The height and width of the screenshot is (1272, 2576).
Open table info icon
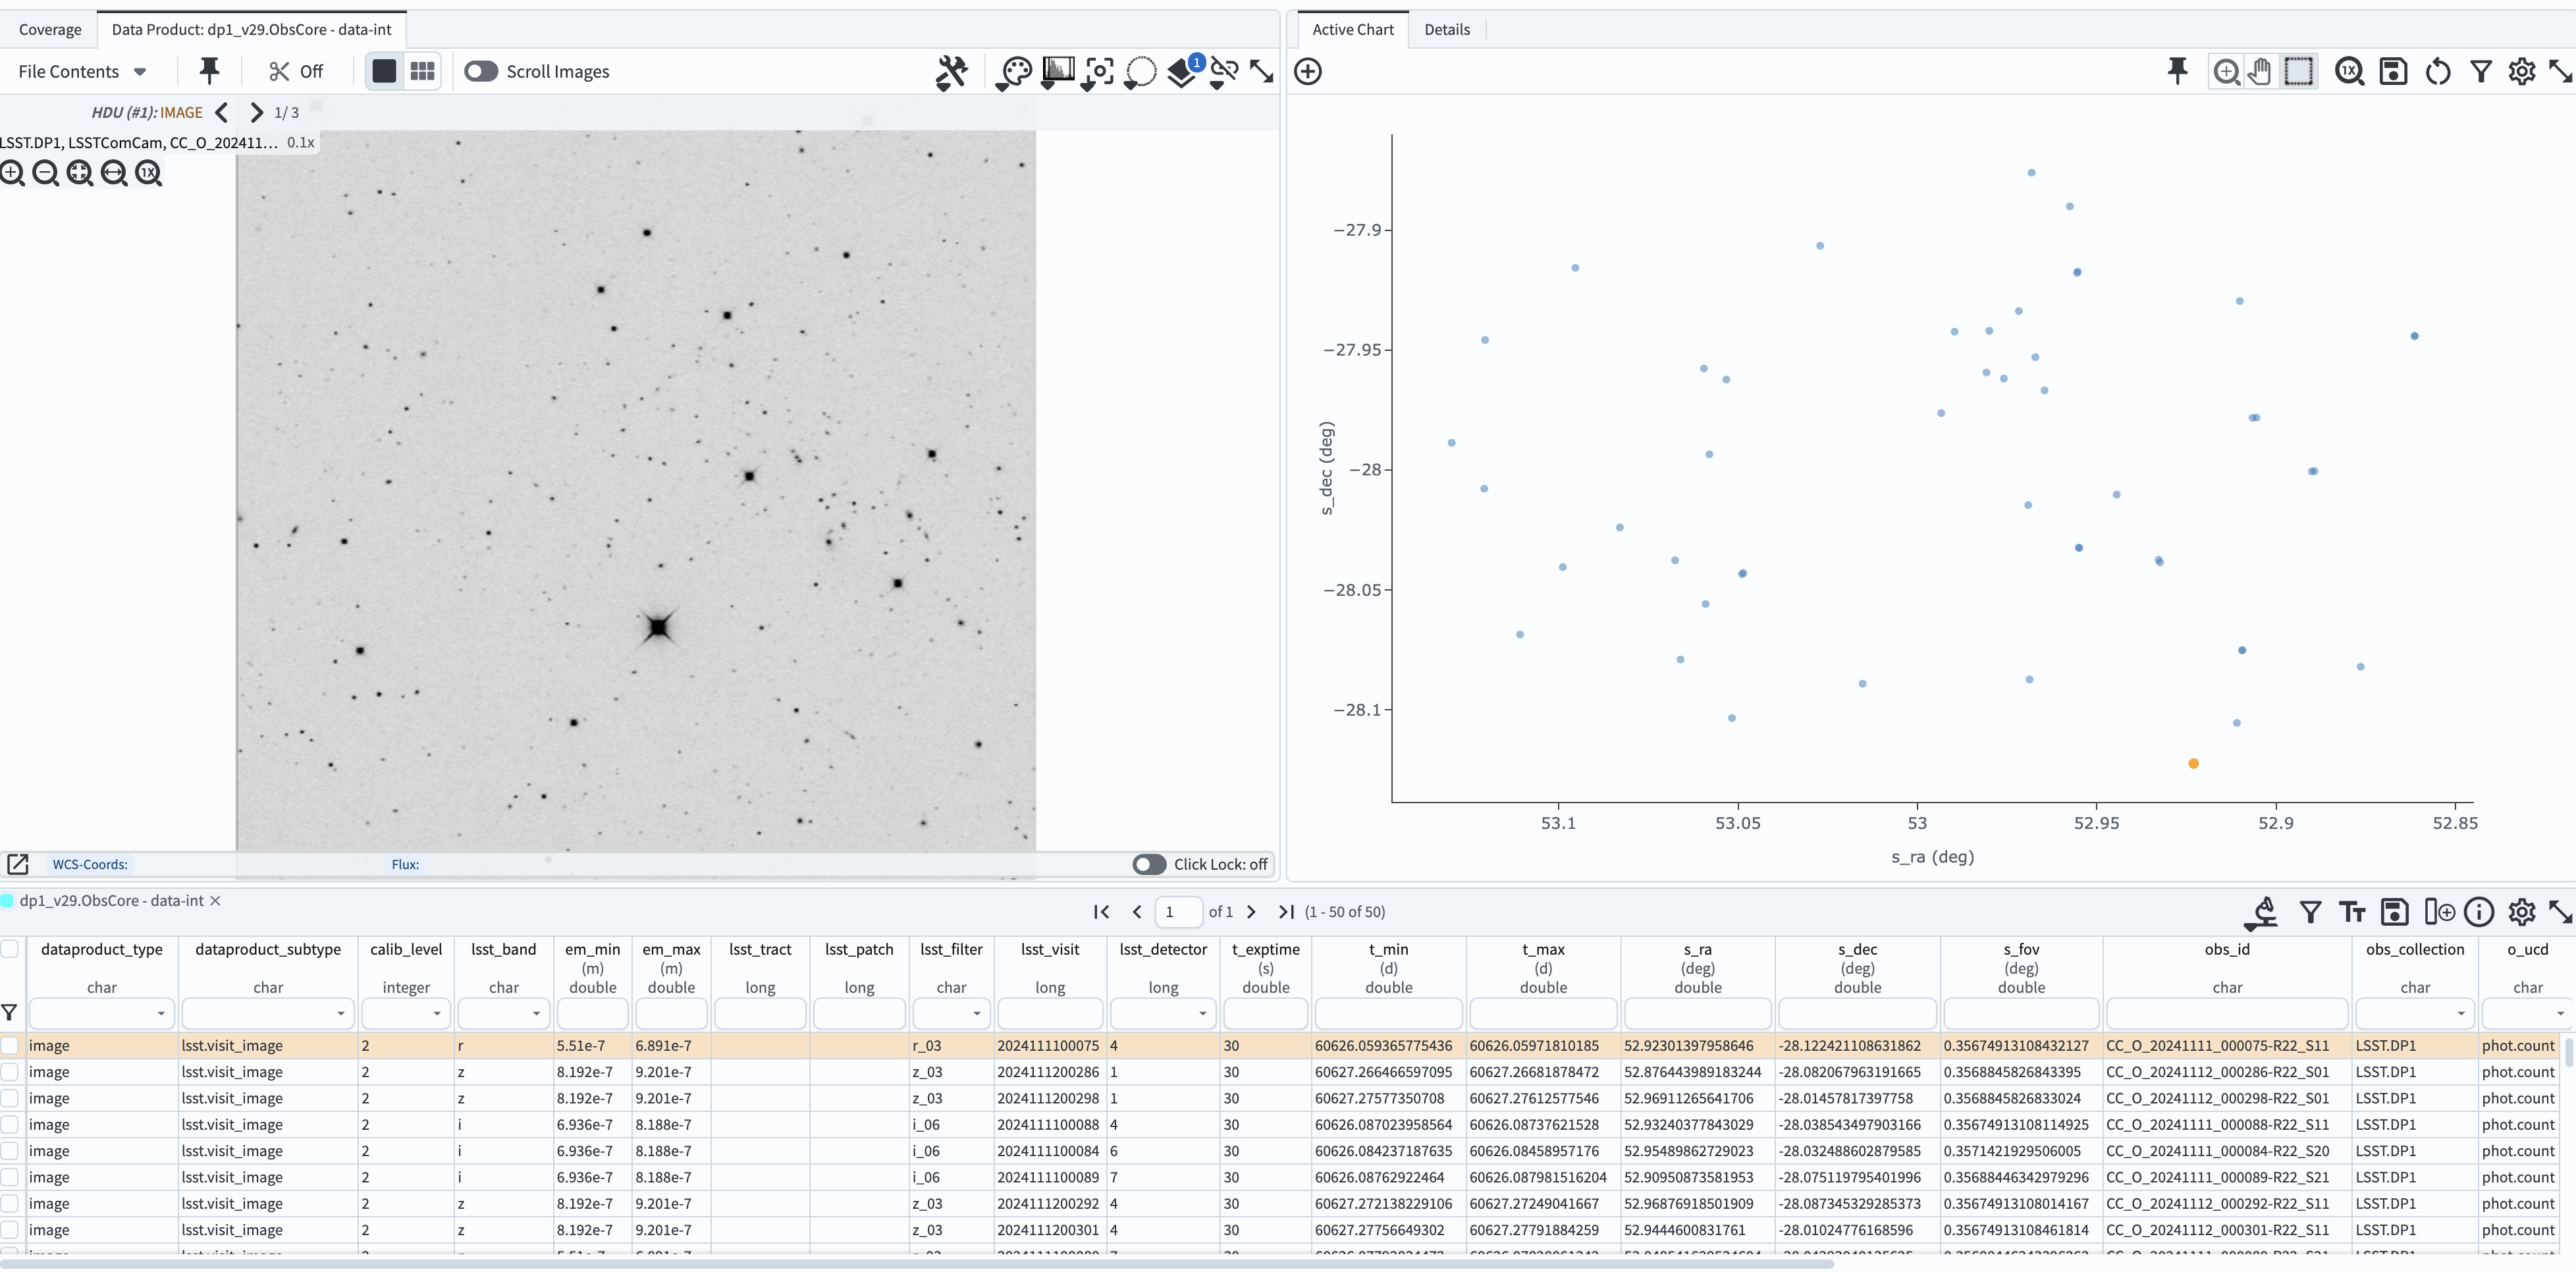(x=2478, y=912)
